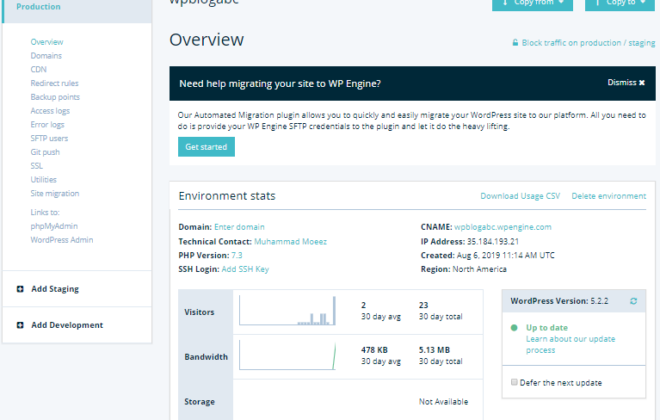Click Add Development label

click(x=67, y=325)
